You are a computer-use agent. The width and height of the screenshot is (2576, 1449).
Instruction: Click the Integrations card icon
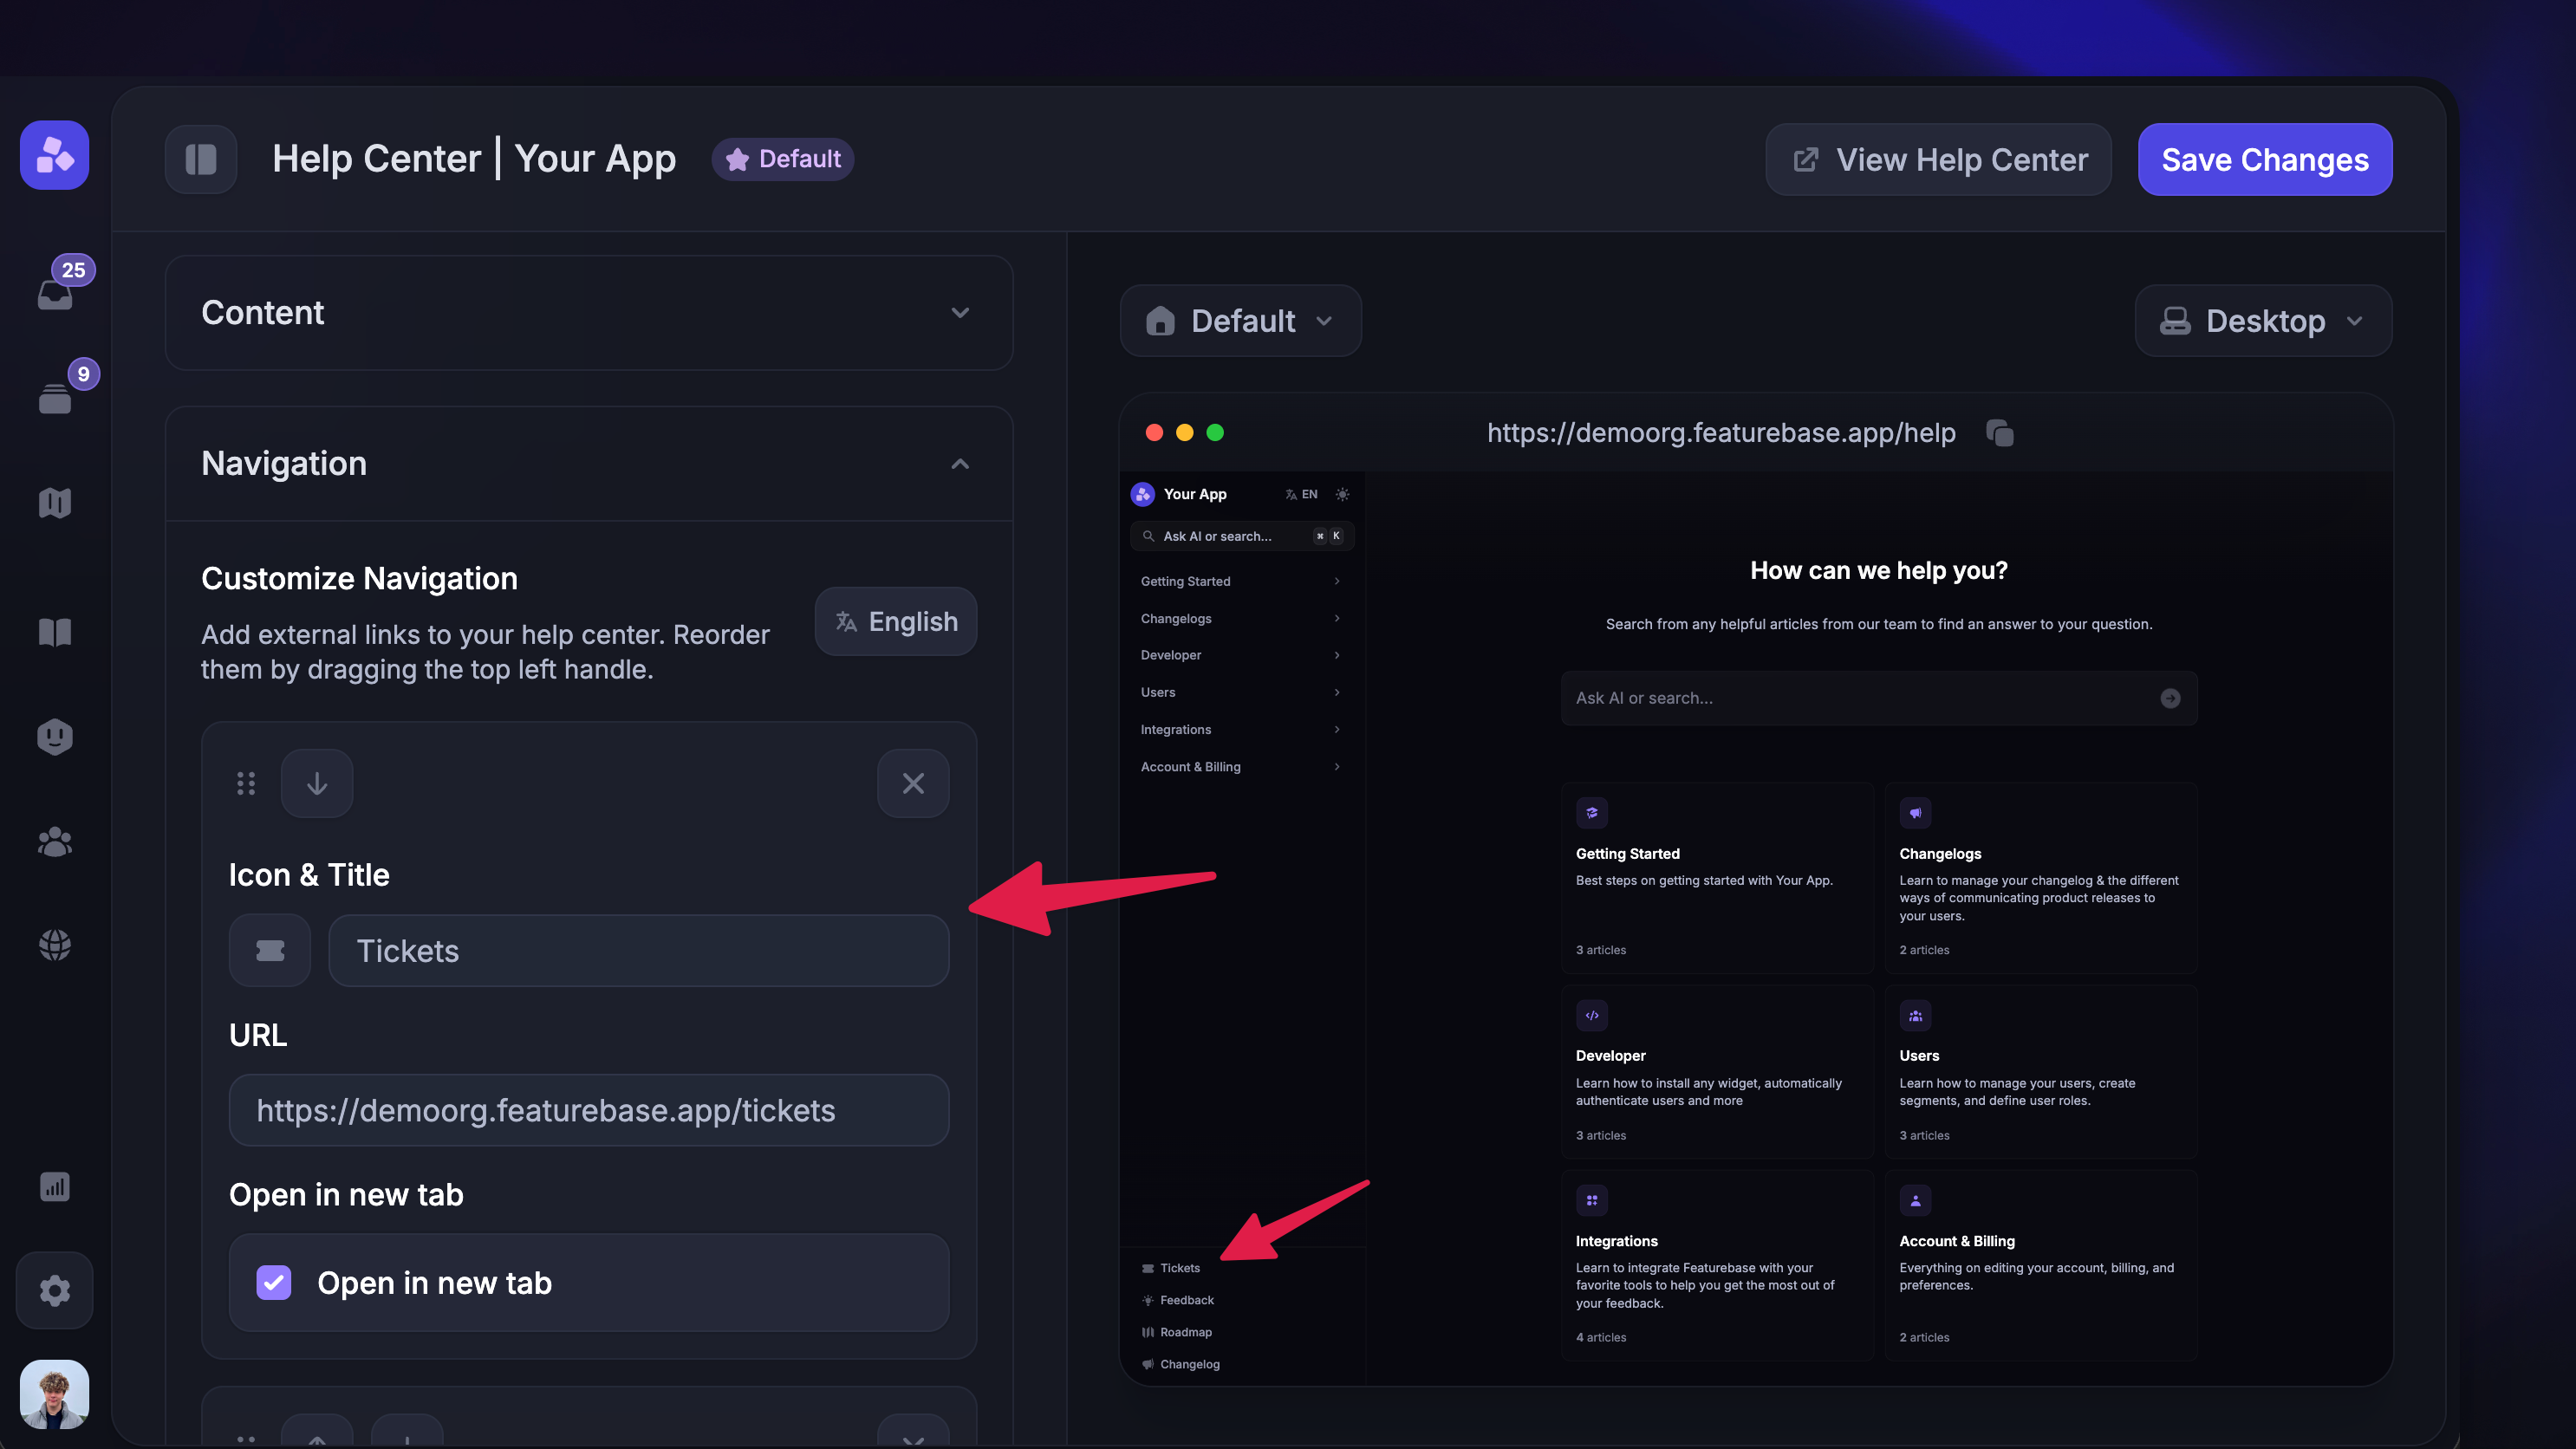click(x=1592, y=1200)
